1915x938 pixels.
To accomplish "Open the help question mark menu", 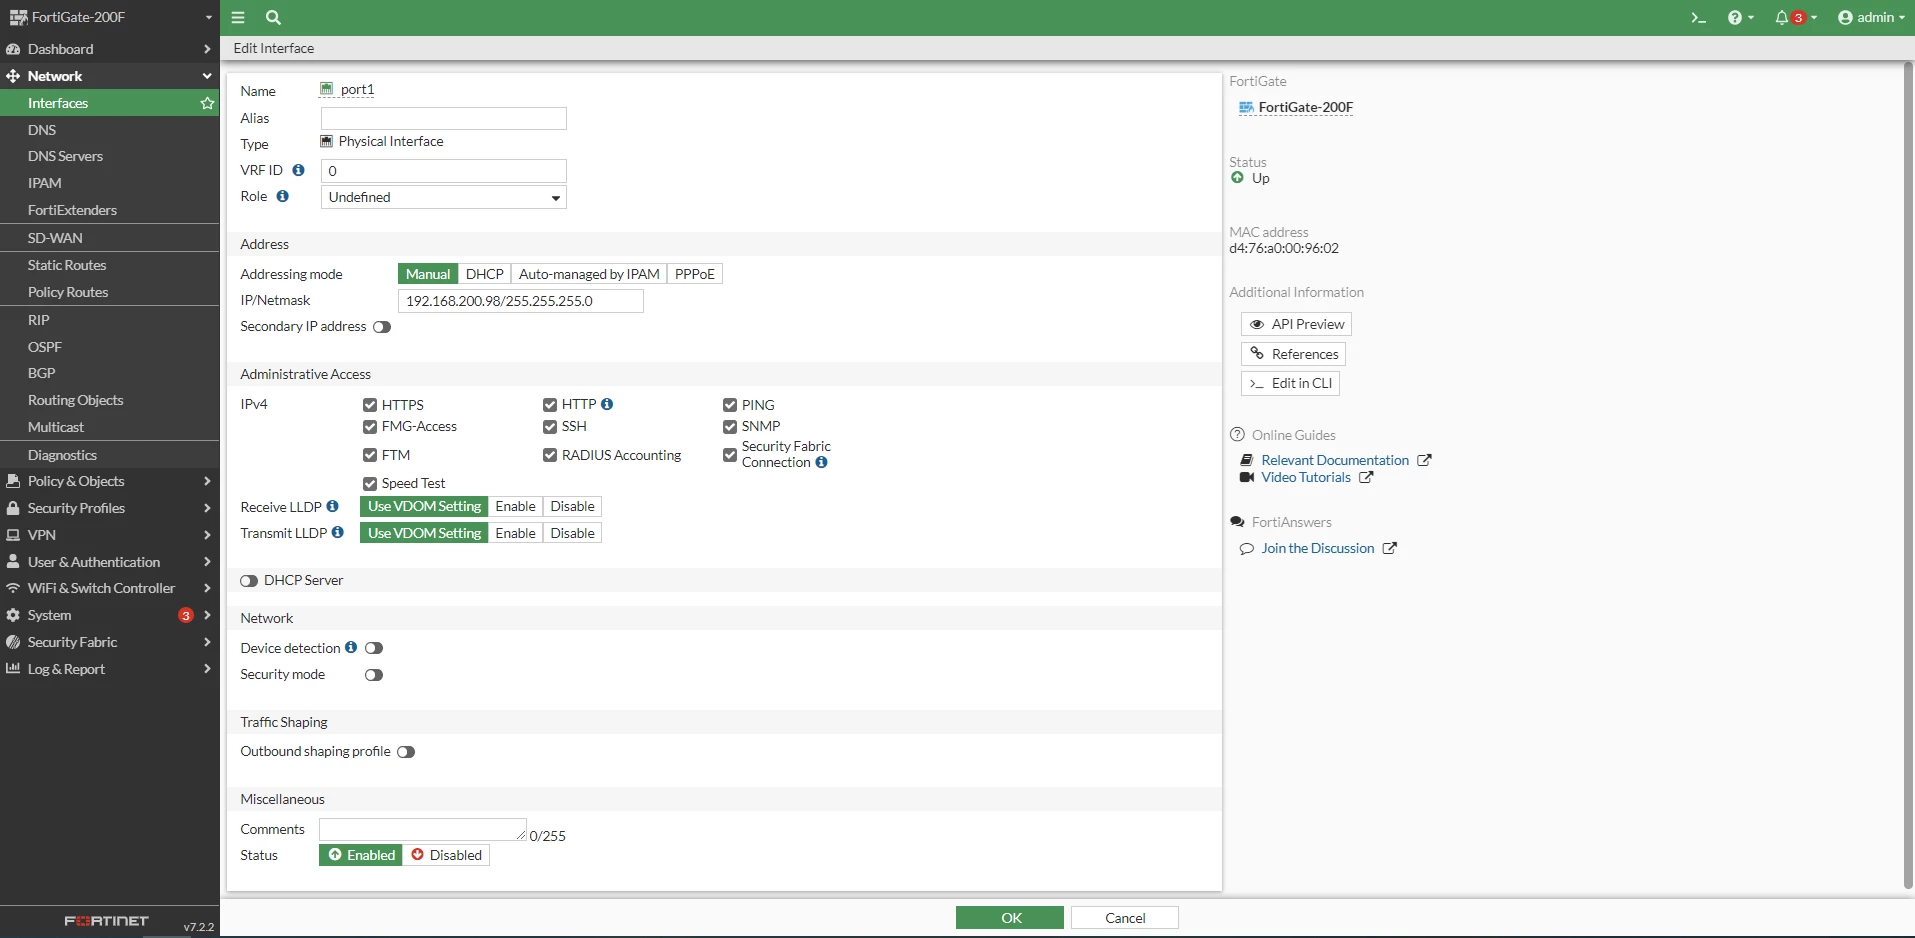I will pos(1740,17).
